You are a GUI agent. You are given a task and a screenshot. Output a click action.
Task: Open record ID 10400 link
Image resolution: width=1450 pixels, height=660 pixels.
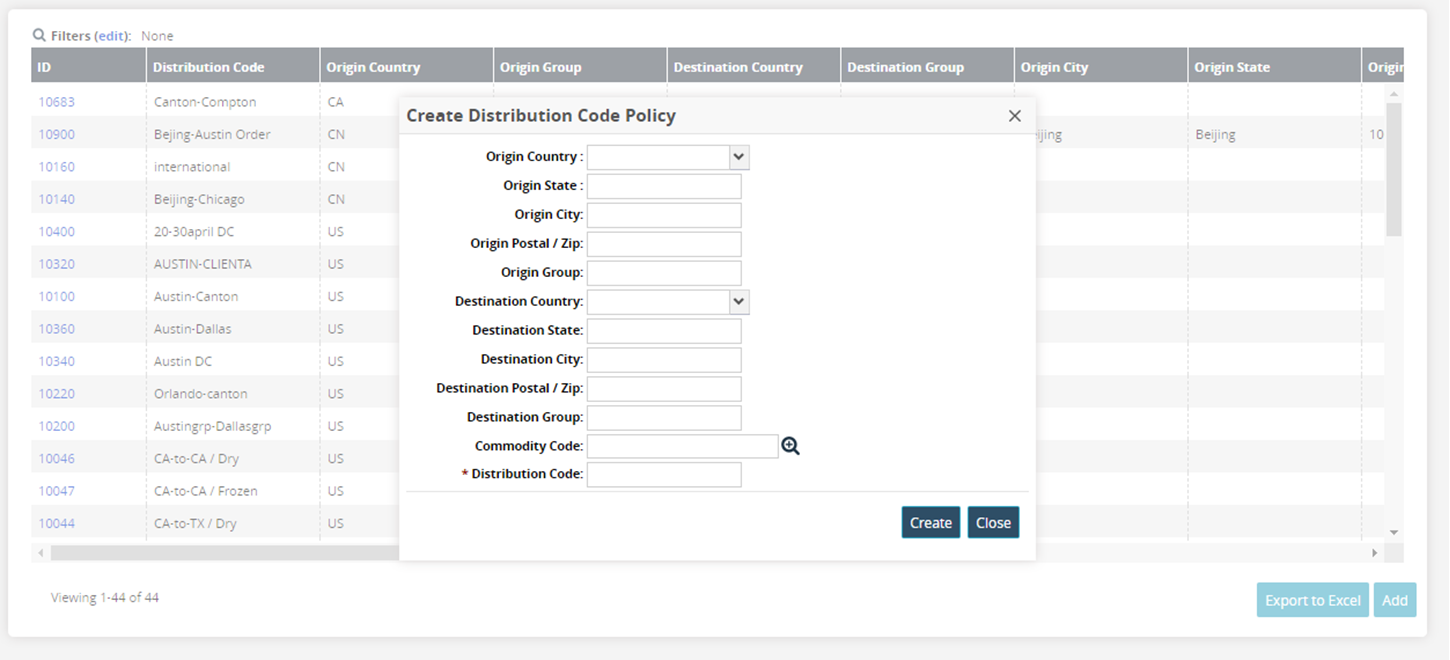56,232
